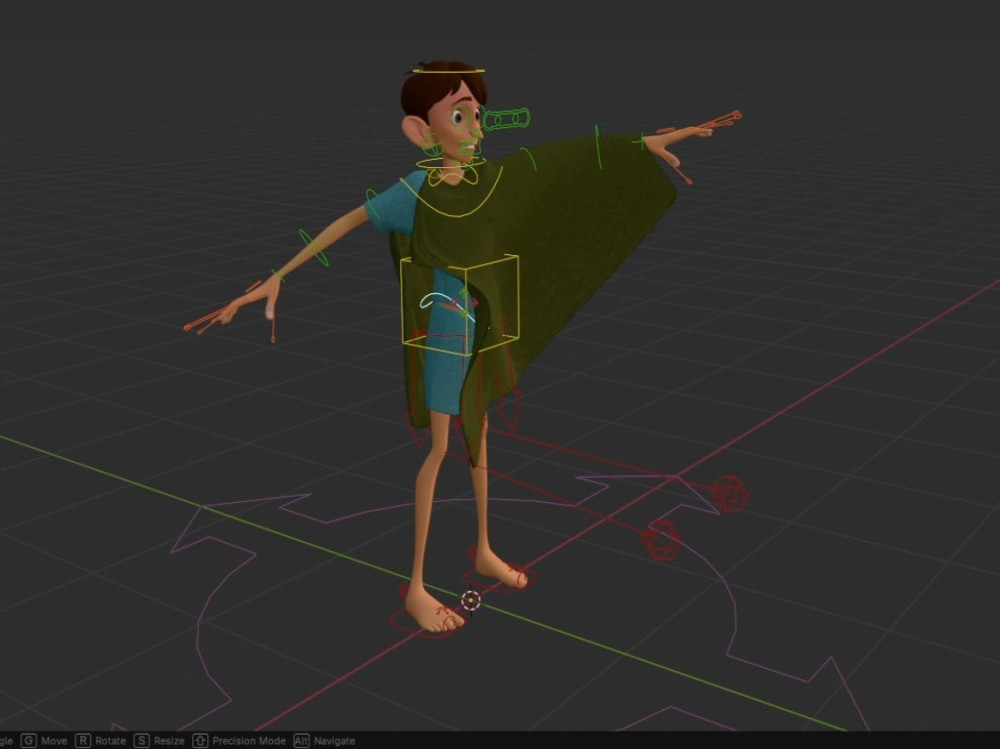Select the green ring control on the bare forearm

pos(314,248)
